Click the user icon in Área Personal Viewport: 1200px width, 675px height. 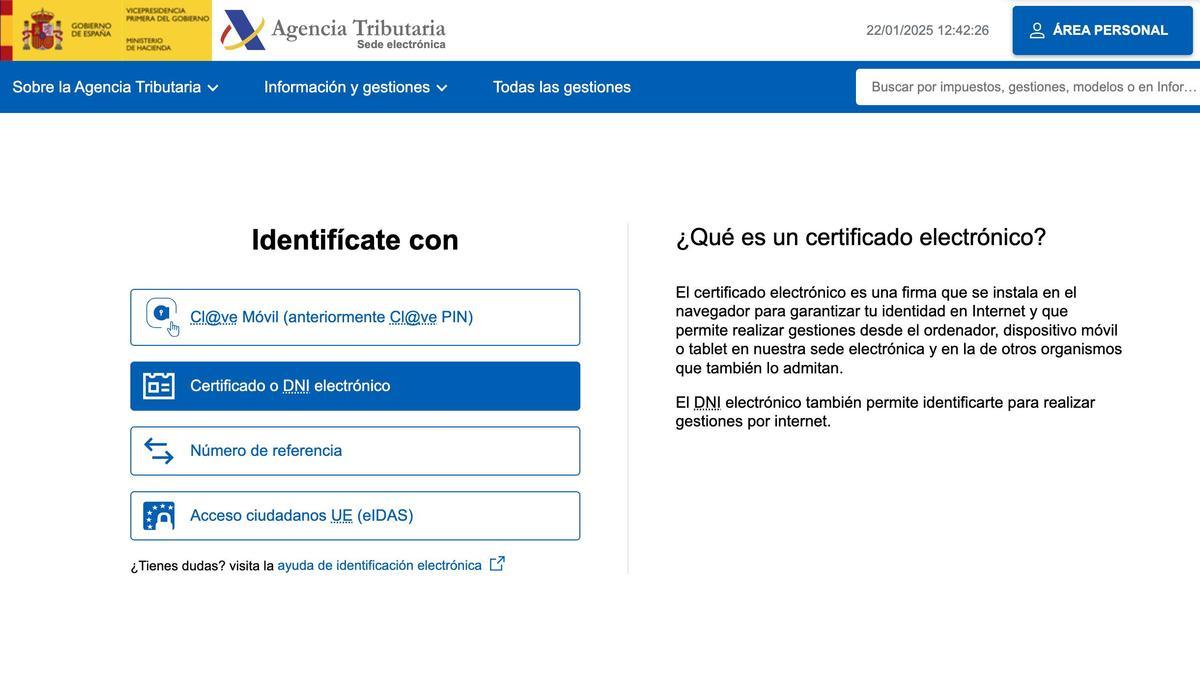point(1037,30)
